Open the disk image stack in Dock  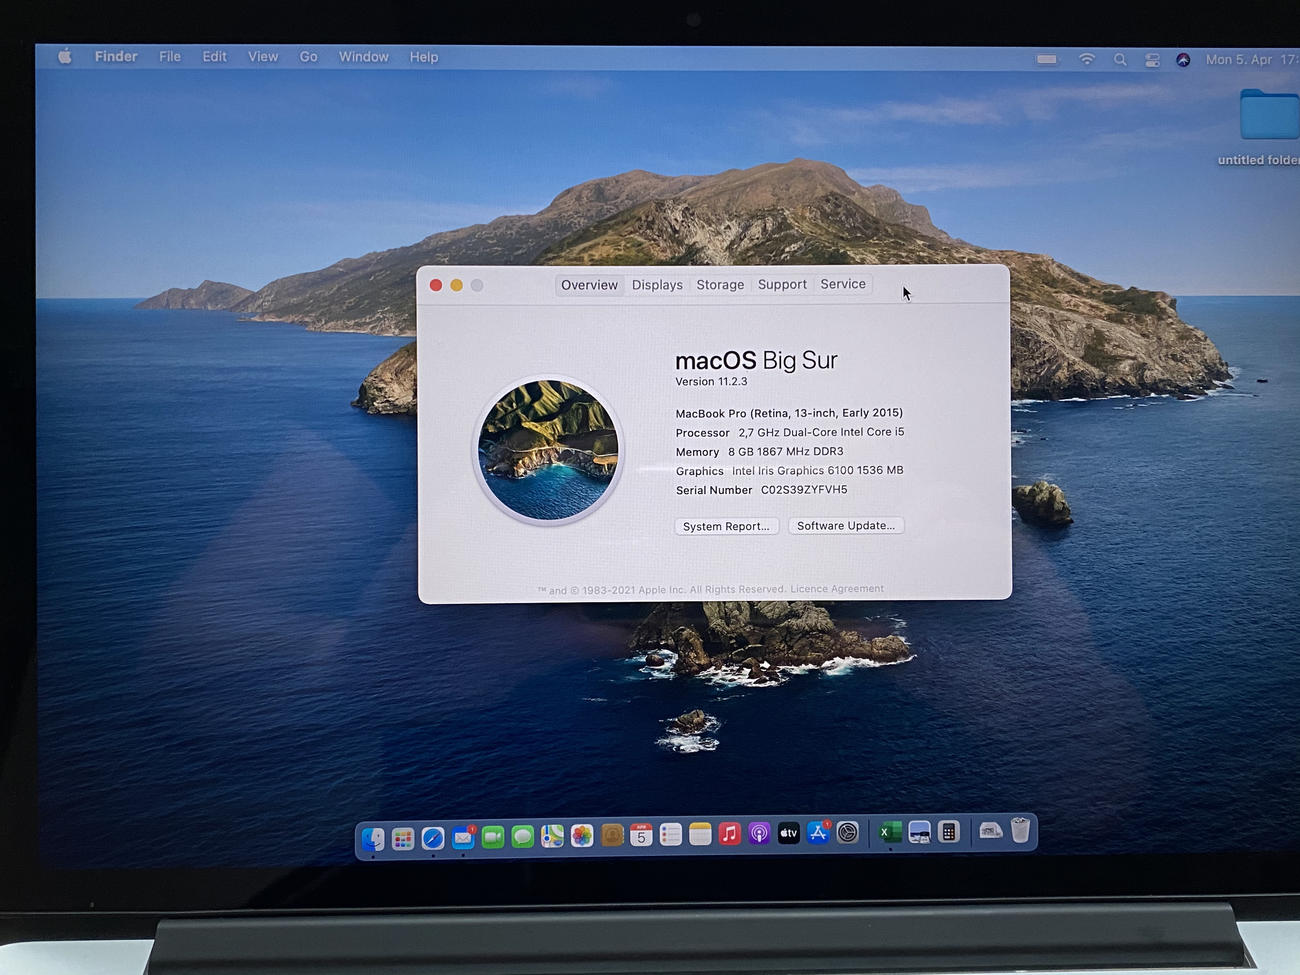point(990,831)
